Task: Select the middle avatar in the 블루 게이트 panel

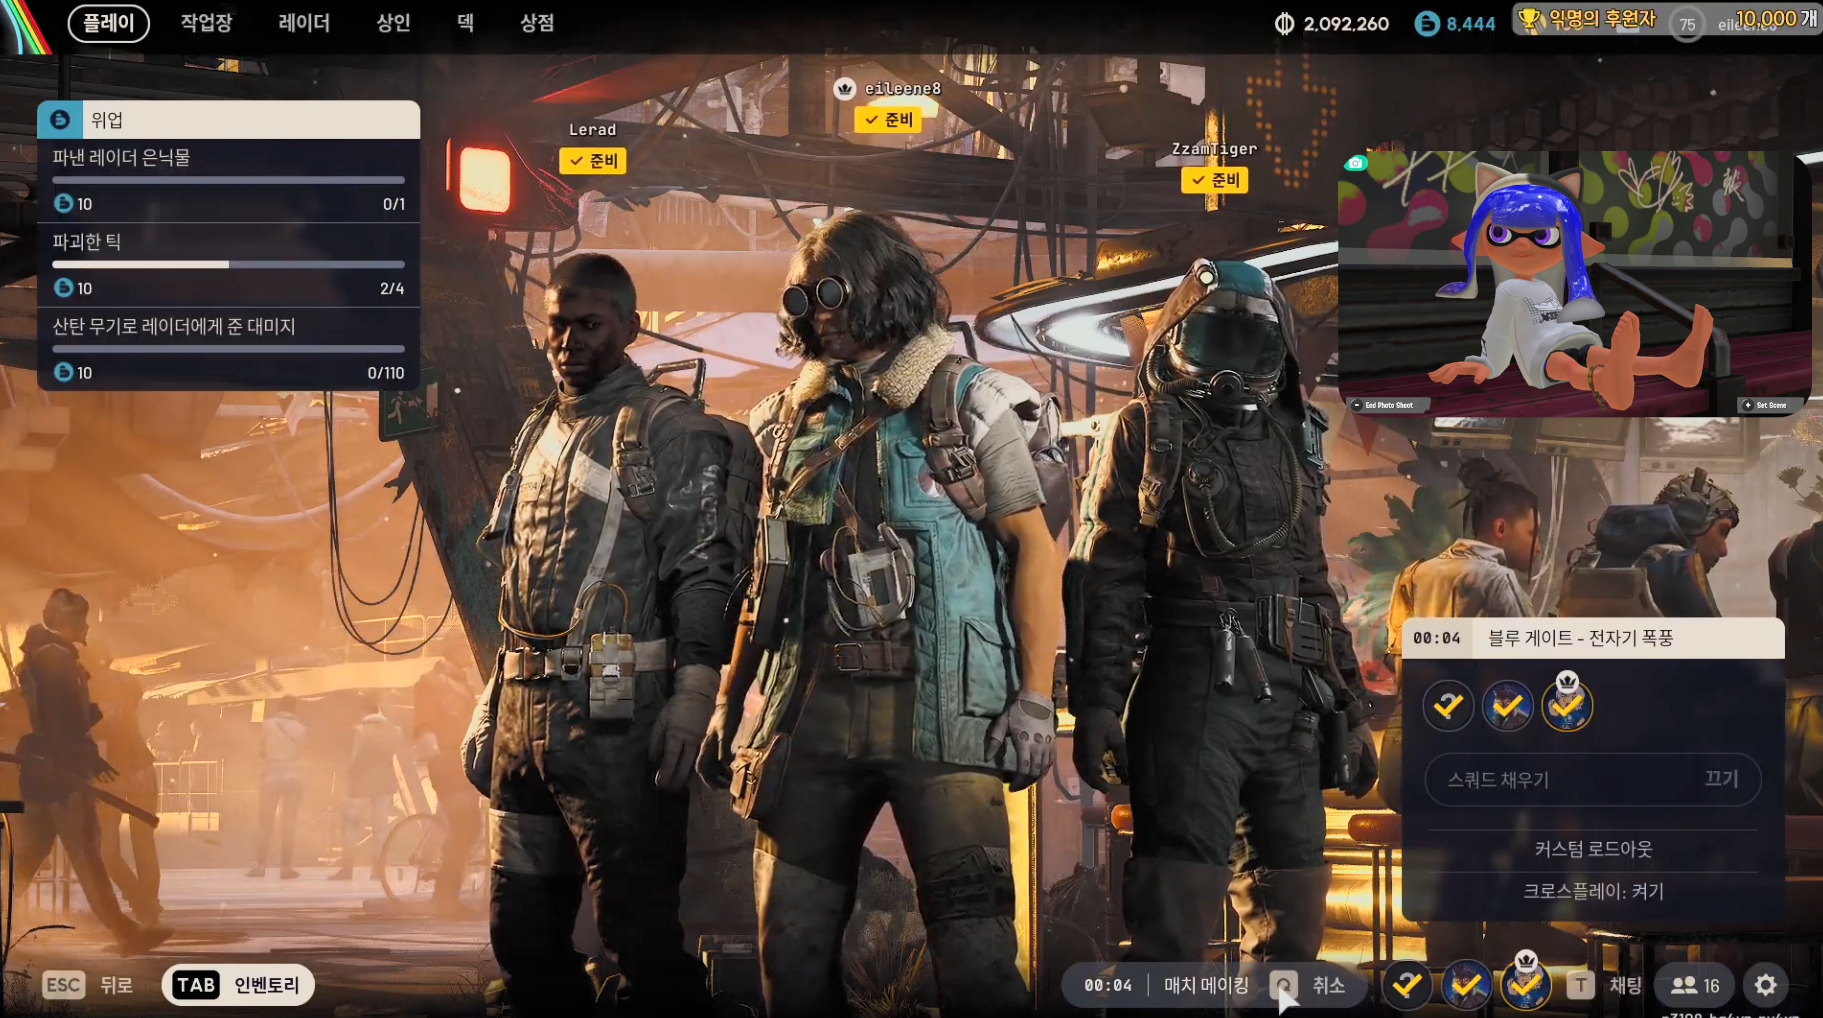Action: tap(1507, 706)
